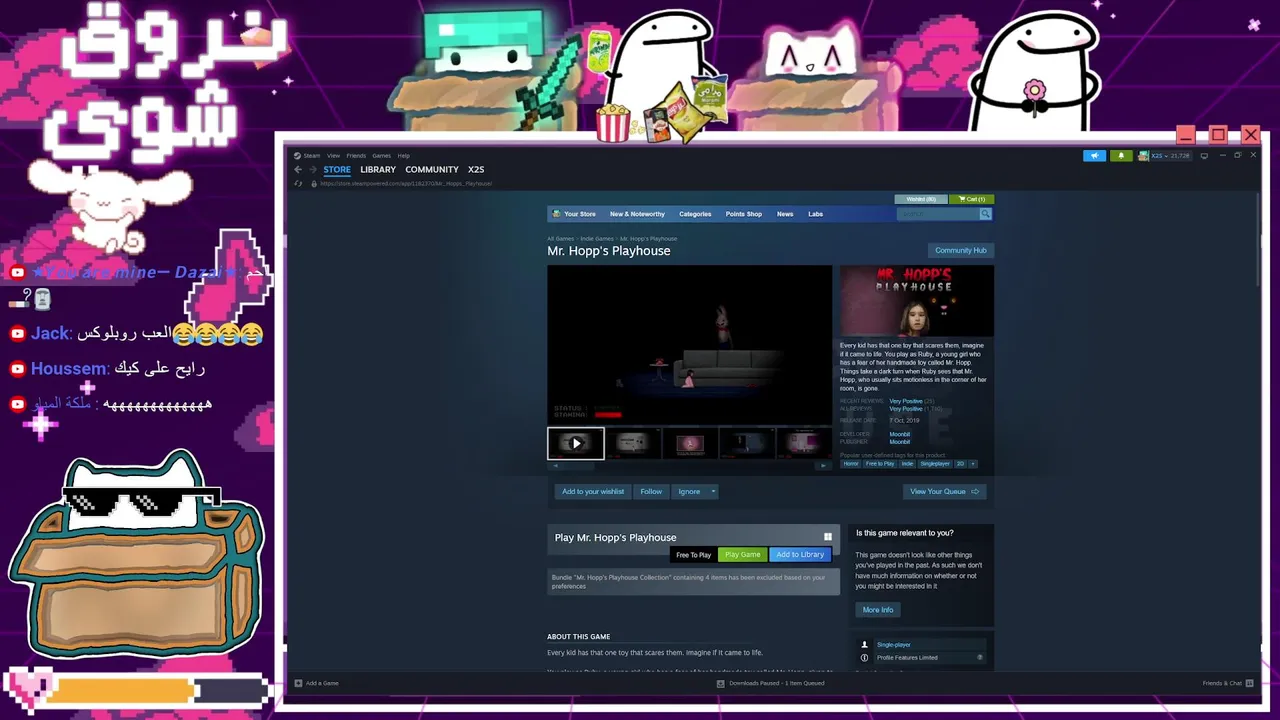
Task: Open the Games menu
Action: pyautogui.click(x=381, y=156)
